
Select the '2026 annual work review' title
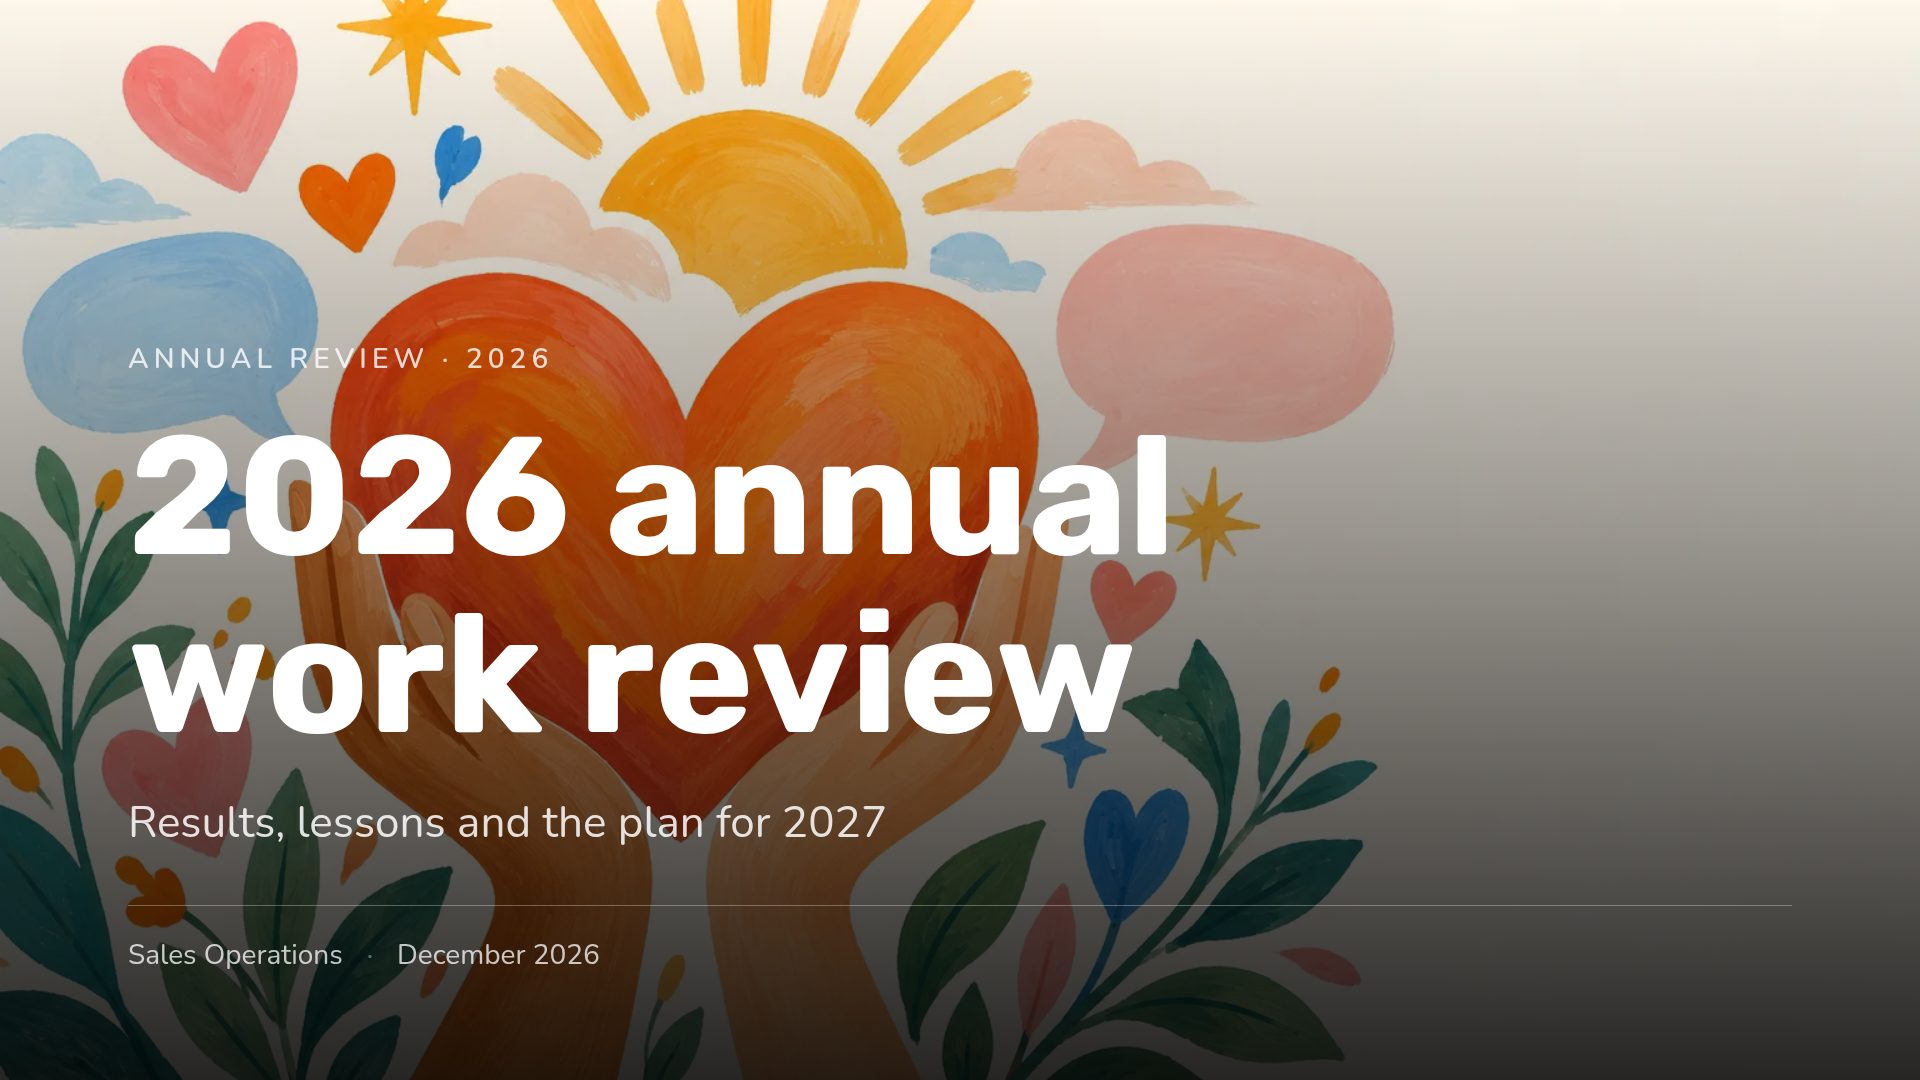tap(650, 585)
